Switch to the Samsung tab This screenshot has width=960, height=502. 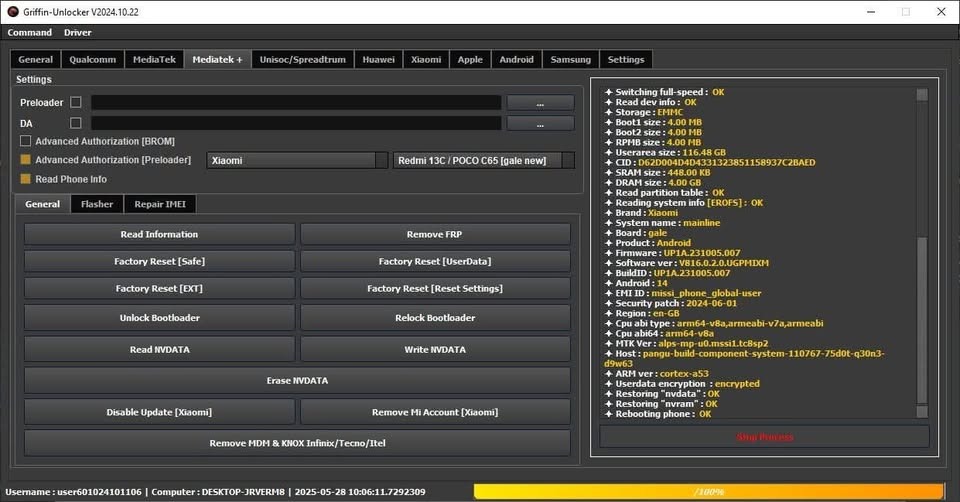(x=570, y=59)
